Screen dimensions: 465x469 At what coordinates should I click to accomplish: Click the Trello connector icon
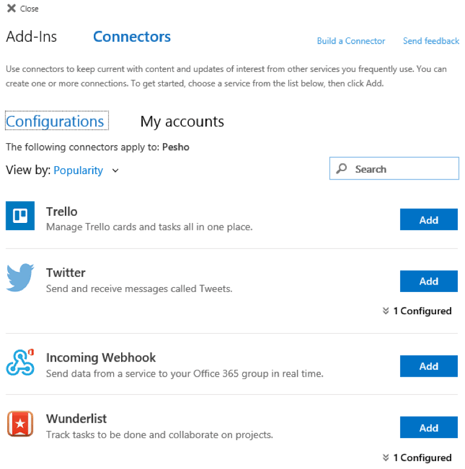(x=20, y=215)
